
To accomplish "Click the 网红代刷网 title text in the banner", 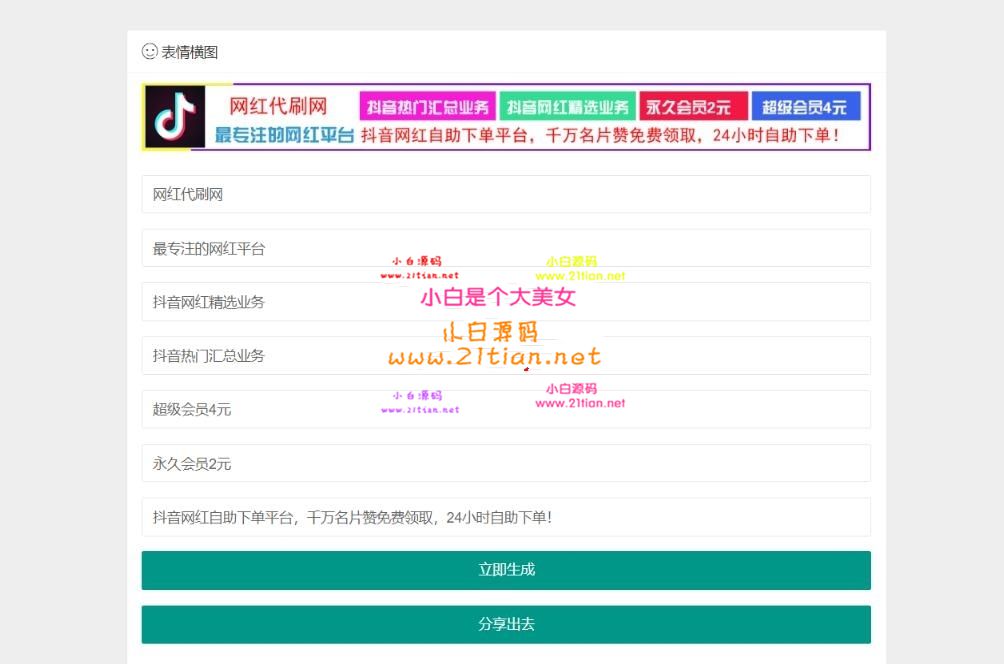I will [x=278, y=106].
